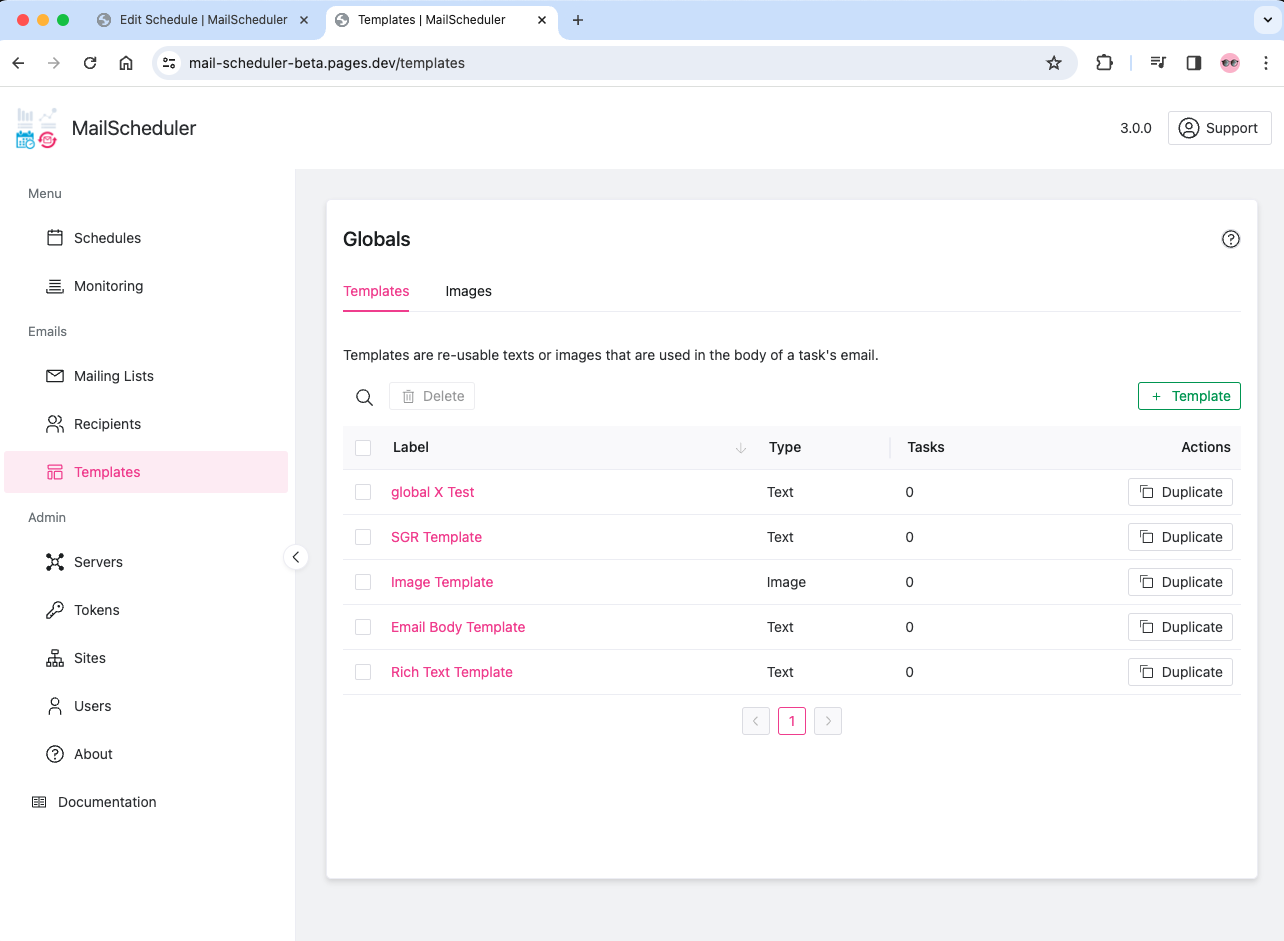Collapse the sidebar with the chevron button
This screenshot has width=1284, height=941.
pyautogui.click(x=296, y=557)
